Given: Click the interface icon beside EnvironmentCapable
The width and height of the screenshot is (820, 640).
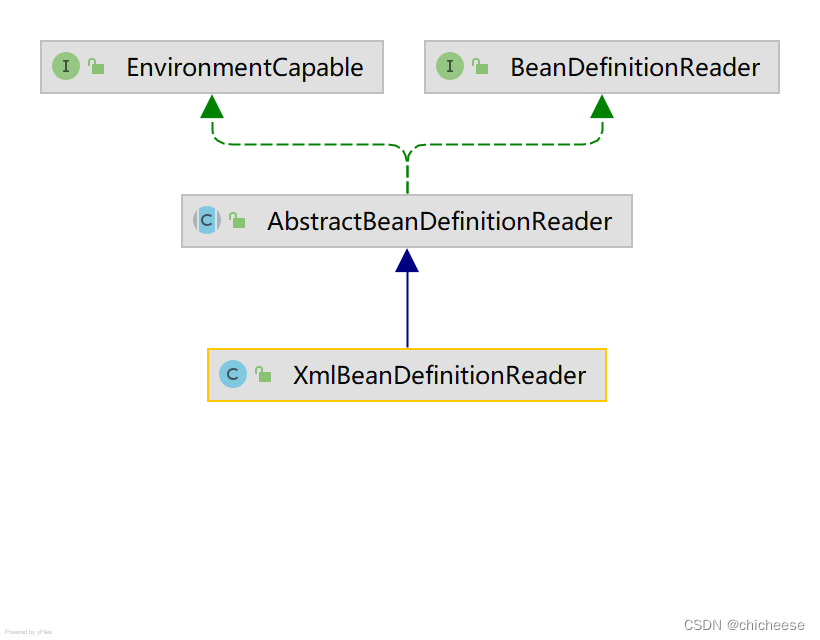Looking at the screenshot, I should click(x=66, y=66).
